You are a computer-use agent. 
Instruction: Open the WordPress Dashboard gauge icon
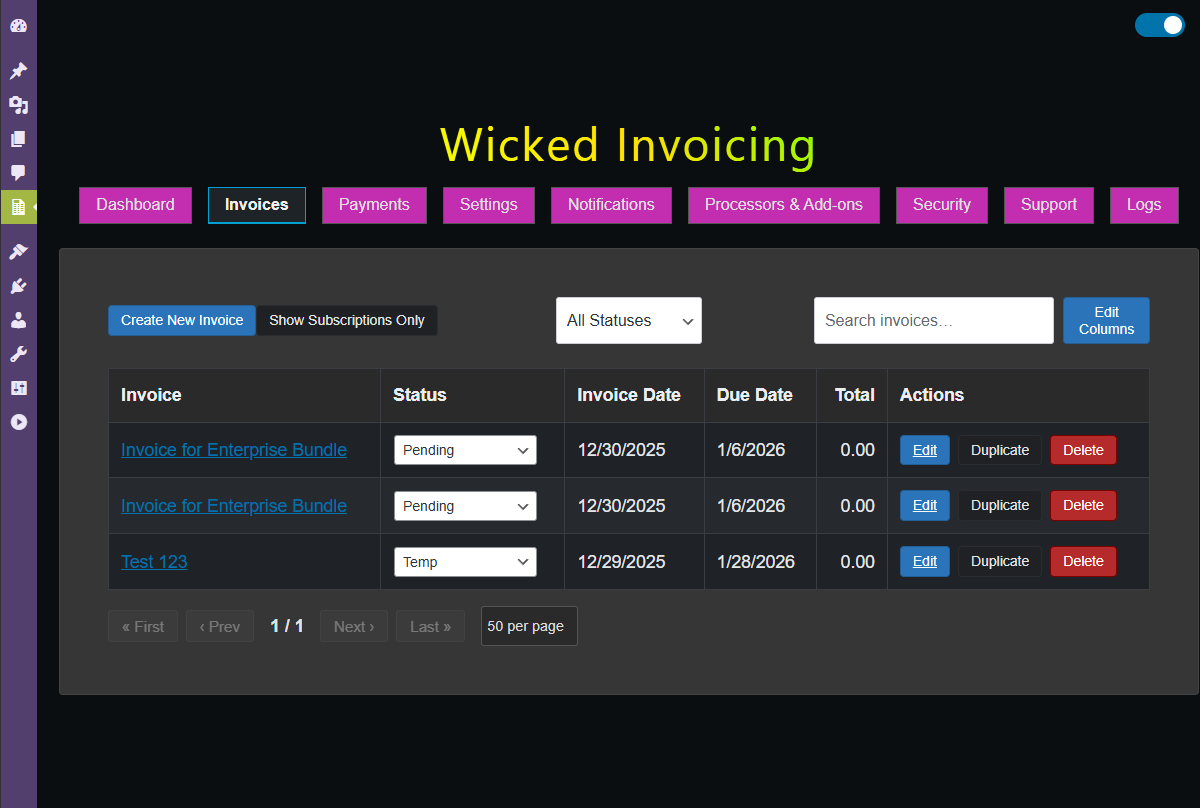18,25
